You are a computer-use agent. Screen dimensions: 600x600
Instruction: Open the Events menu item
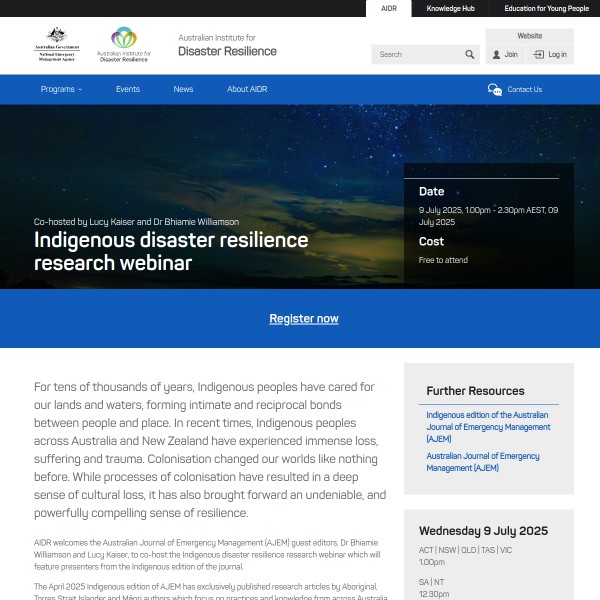pyautogui.click(x=128, y=89)
